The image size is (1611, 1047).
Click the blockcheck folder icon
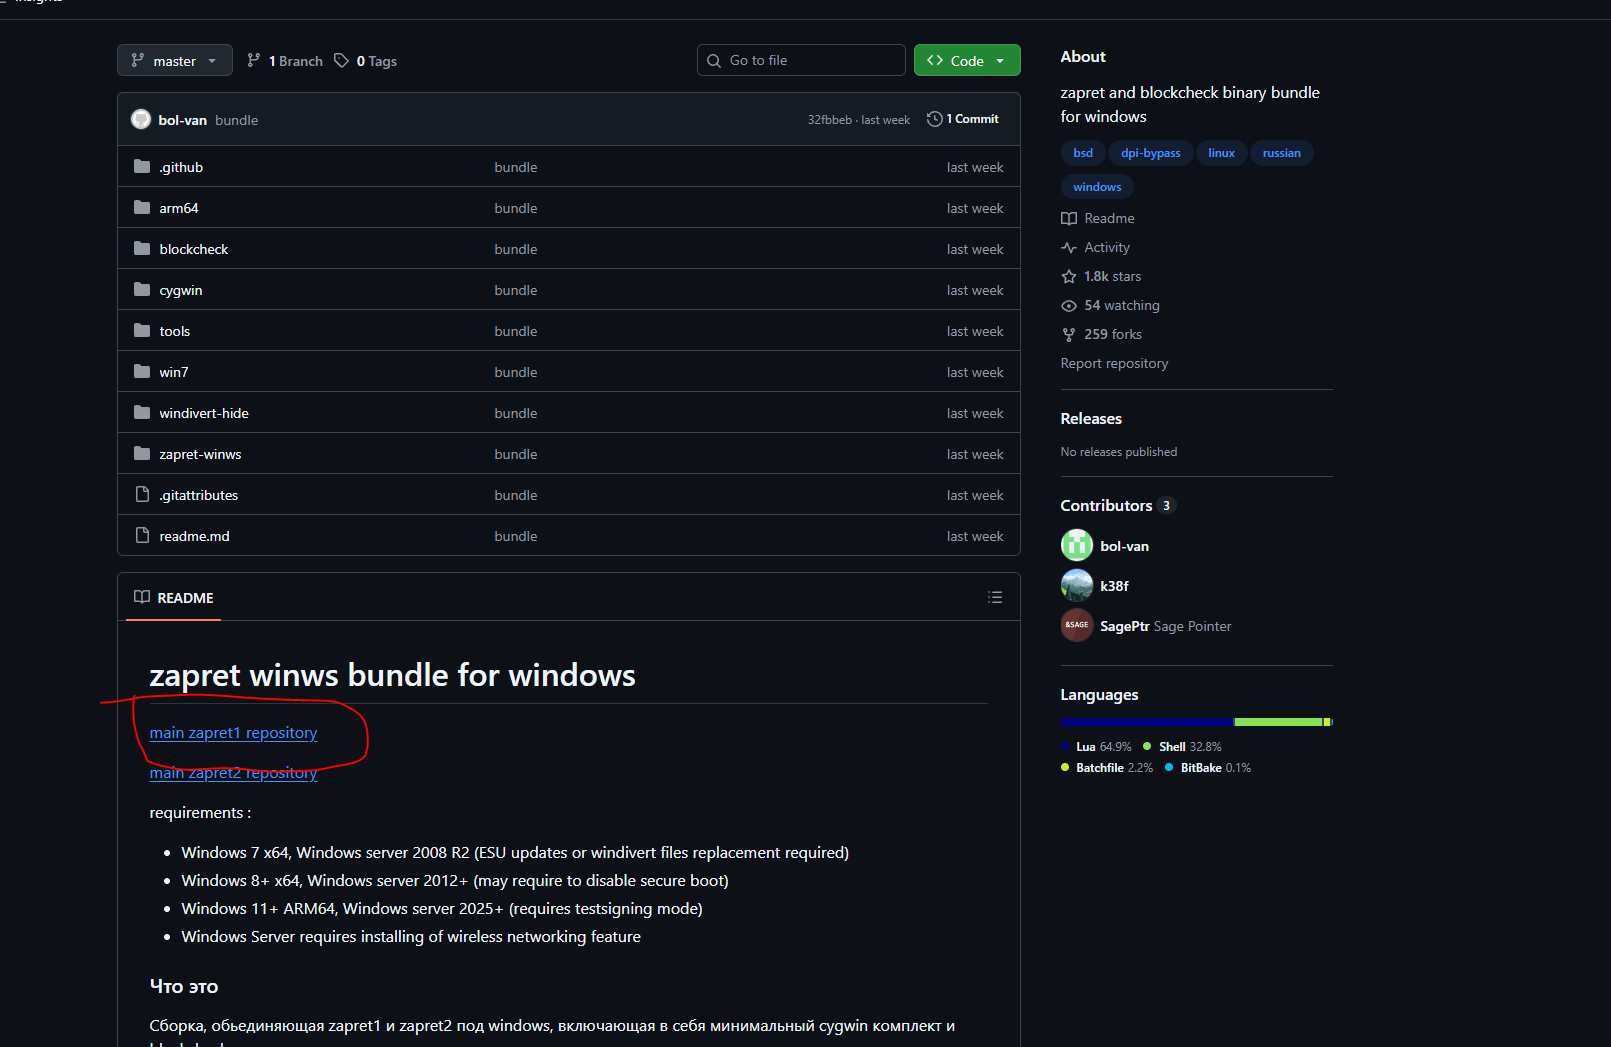[142, 249]
